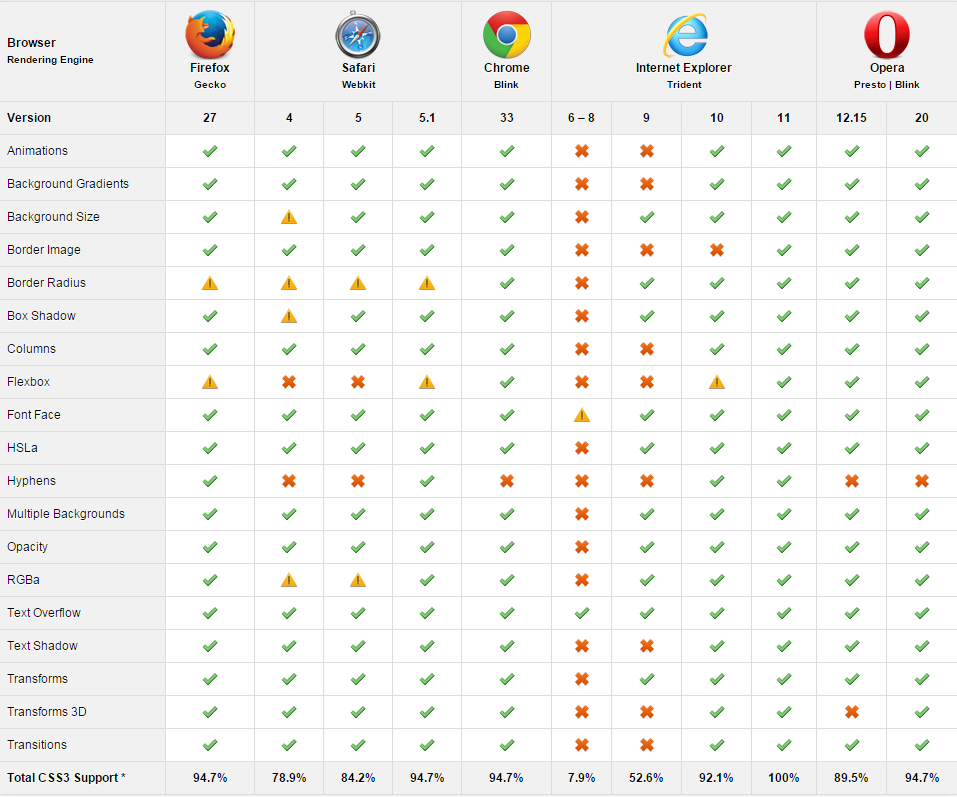Click warning icon for IE 10 Flexbox

(x=717, y=382)
